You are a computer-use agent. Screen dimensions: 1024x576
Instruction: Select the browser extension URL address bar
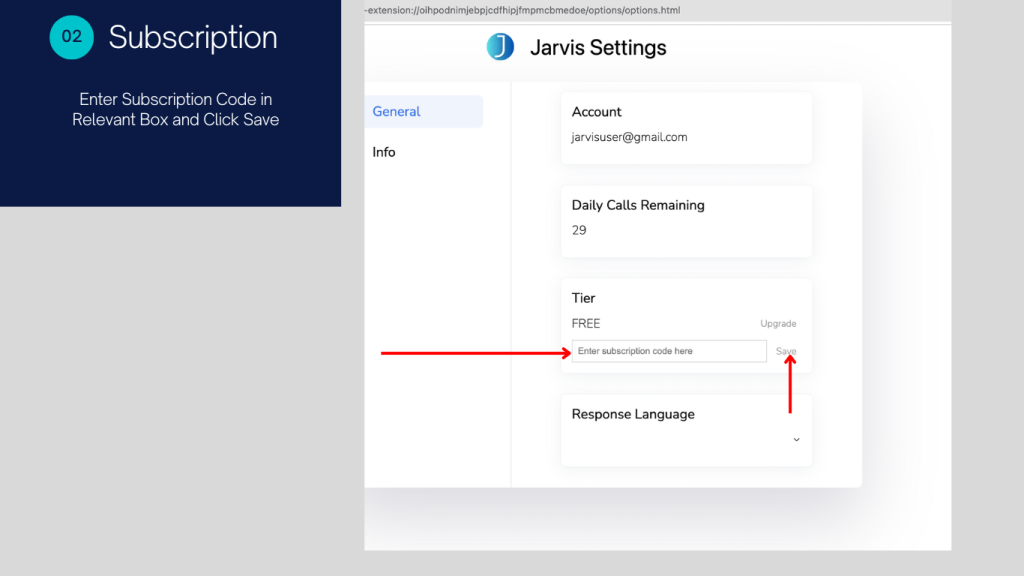coord(520,10)
